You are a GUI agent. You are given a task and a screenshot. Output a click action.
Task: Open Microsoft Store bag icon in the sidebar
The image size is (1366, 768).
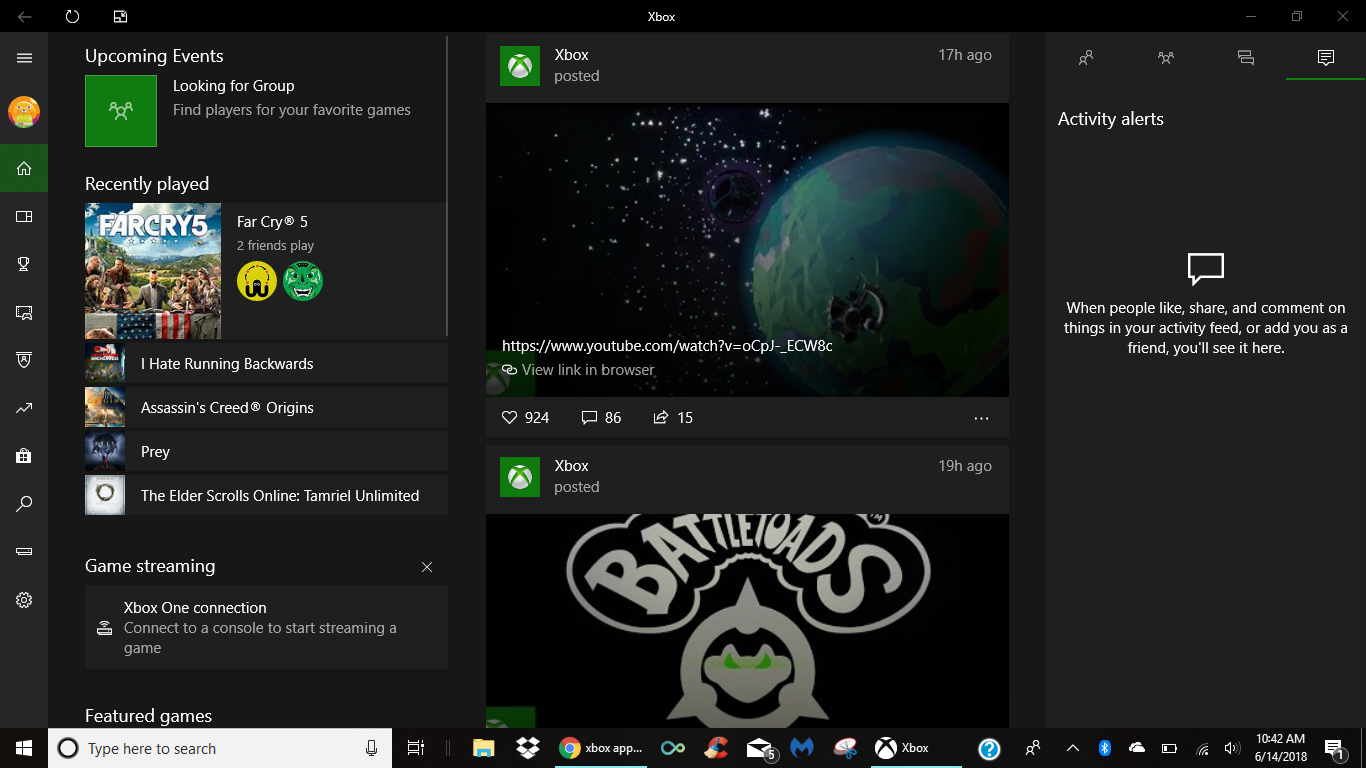tap(24, 456)
